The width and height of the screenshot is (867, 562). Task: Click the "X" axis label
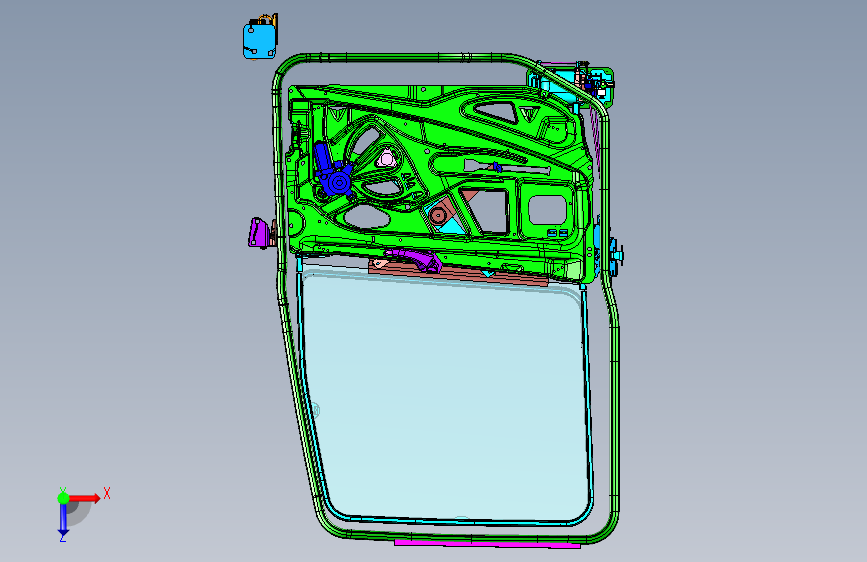coord(107,493)
